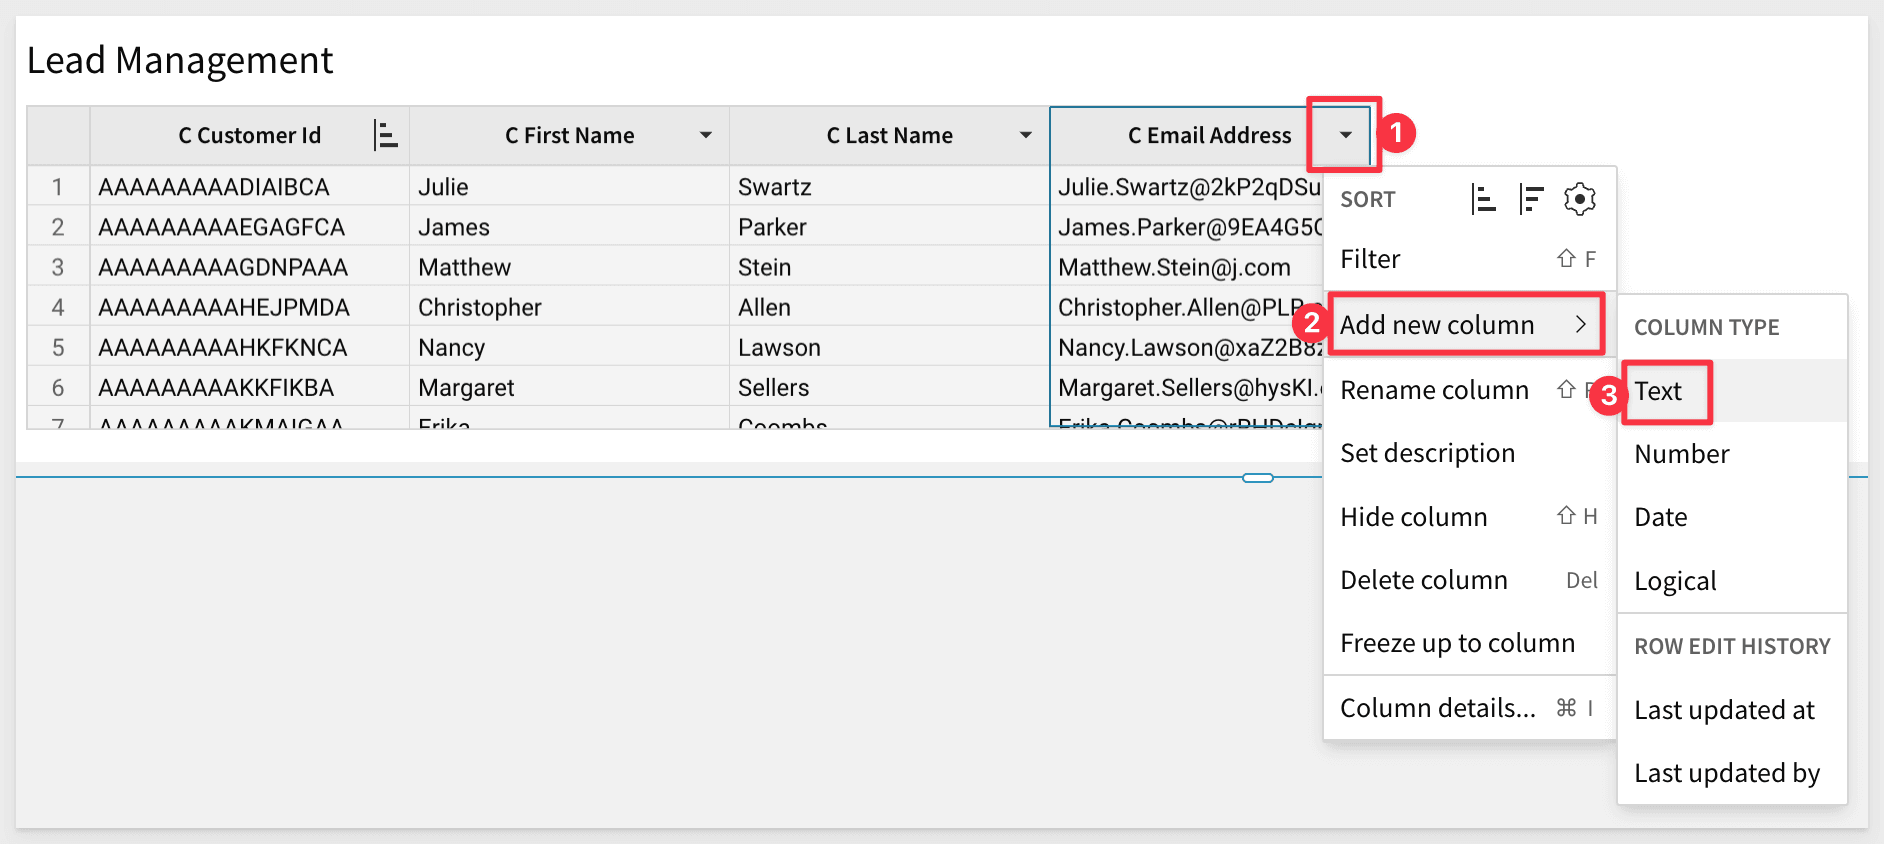Choose Rename column menu entry
Screen dimensions: 1884x844
click(1435, 390)
